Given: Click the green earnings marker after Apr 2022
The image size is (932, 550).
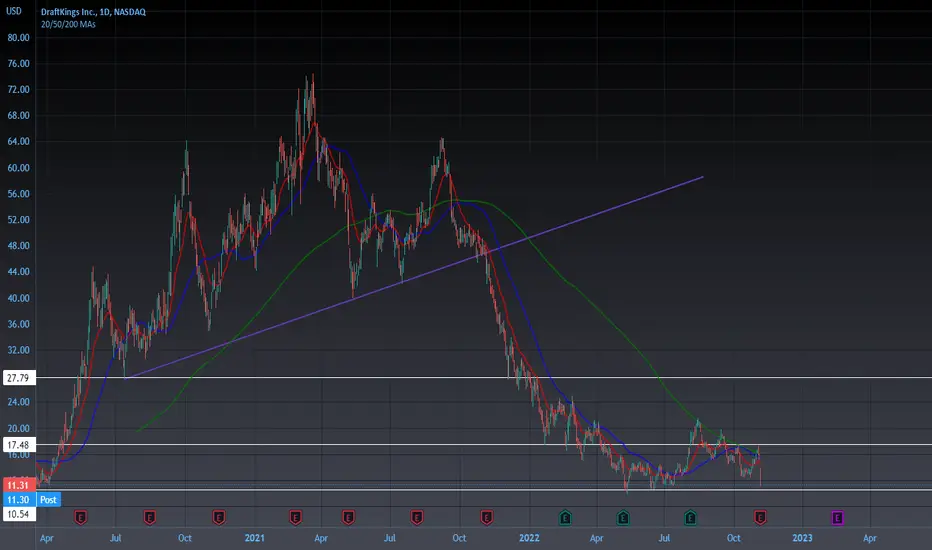Looking at the screenshot, I should (623, 518).
